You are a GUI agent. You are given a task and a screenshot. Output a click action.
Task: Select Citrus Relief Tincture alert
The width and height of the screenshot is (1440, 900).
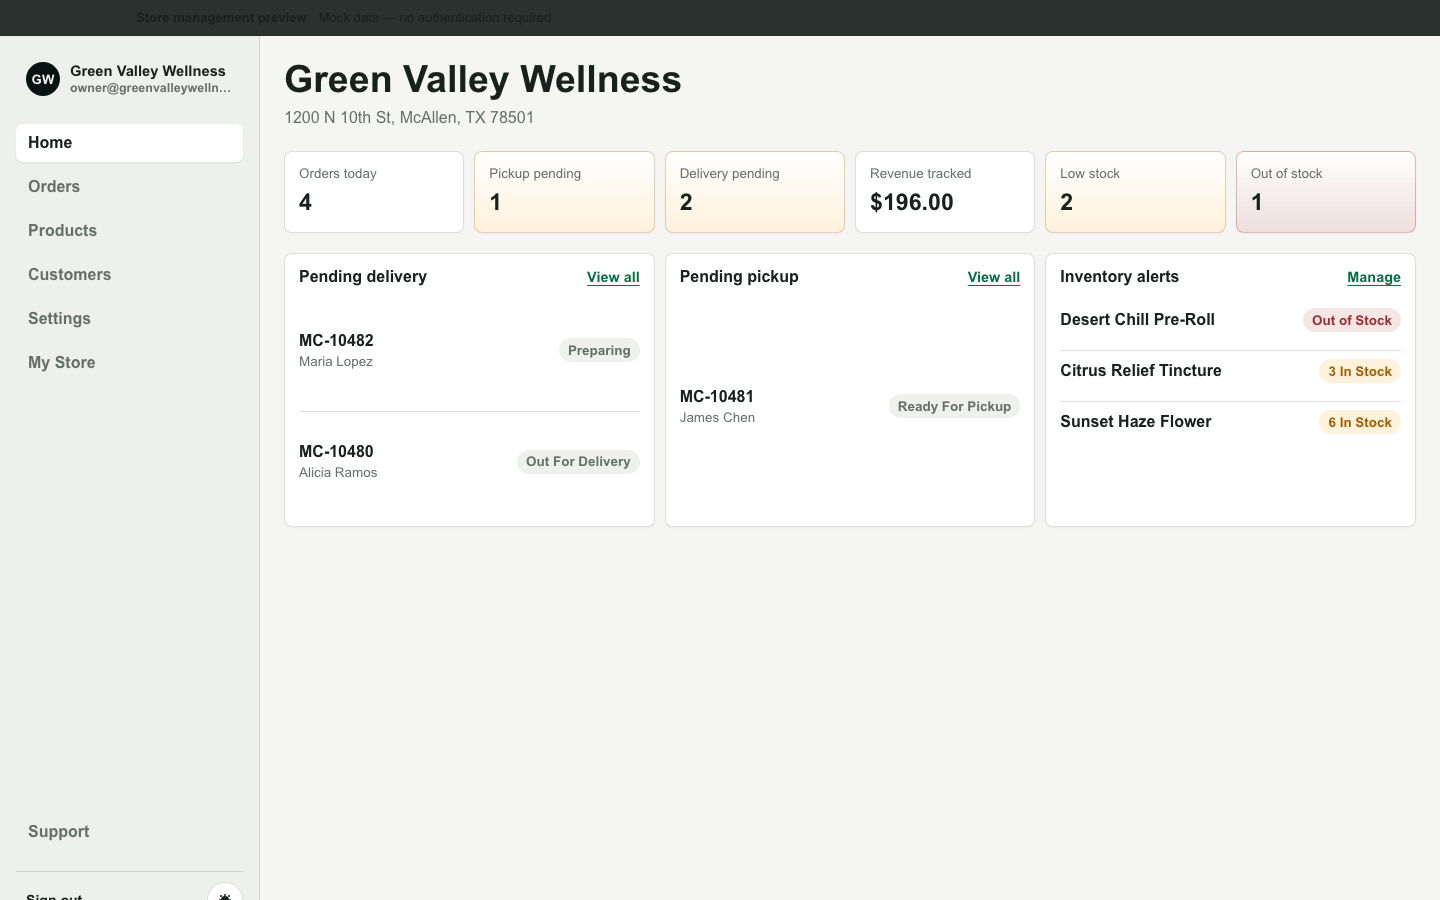pyautogui.click(x=1230, y=371)
